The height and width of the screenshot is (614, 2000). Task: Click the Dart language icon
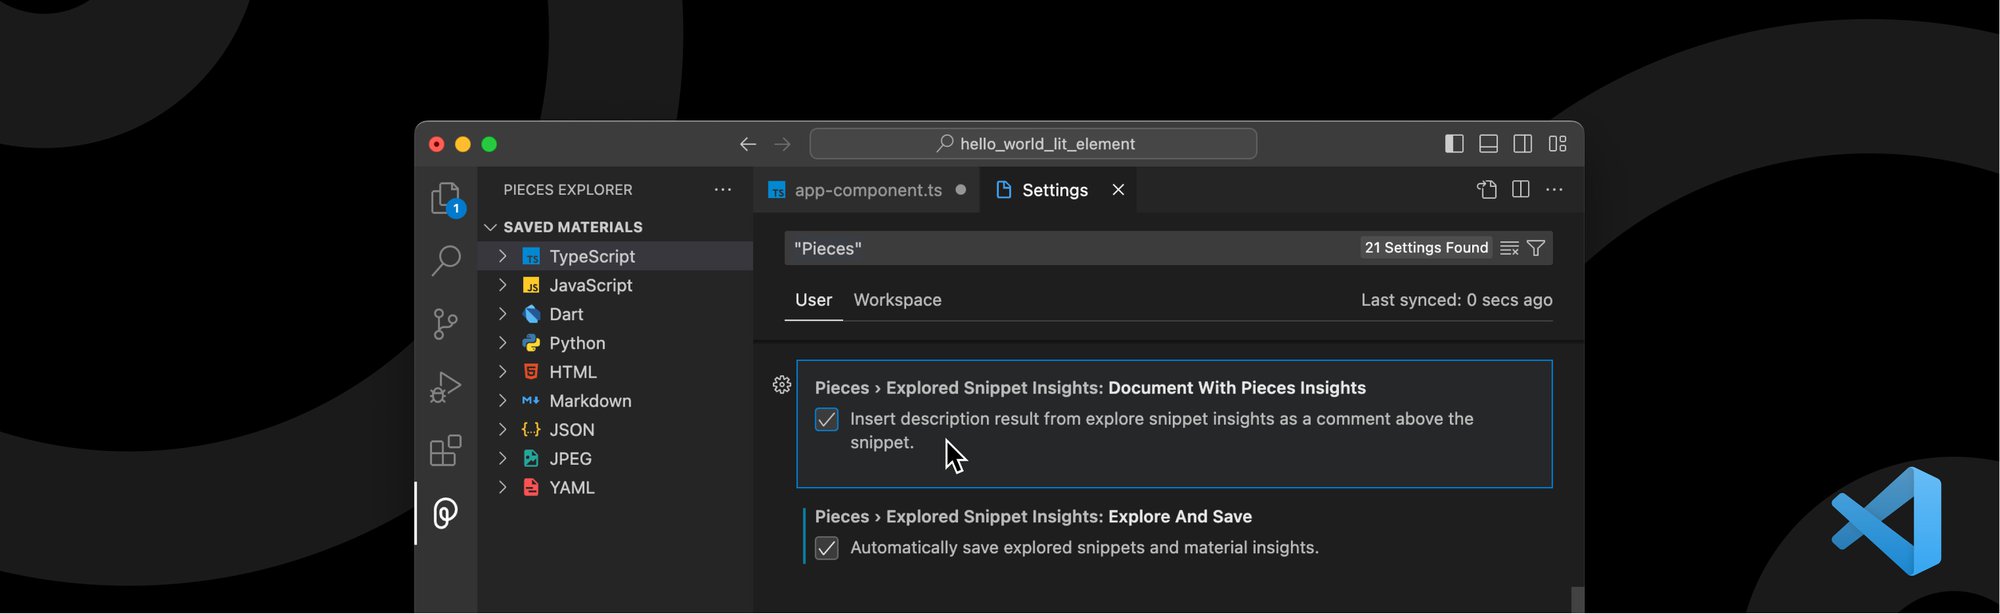pyautogui.click(x=531, y=315)
